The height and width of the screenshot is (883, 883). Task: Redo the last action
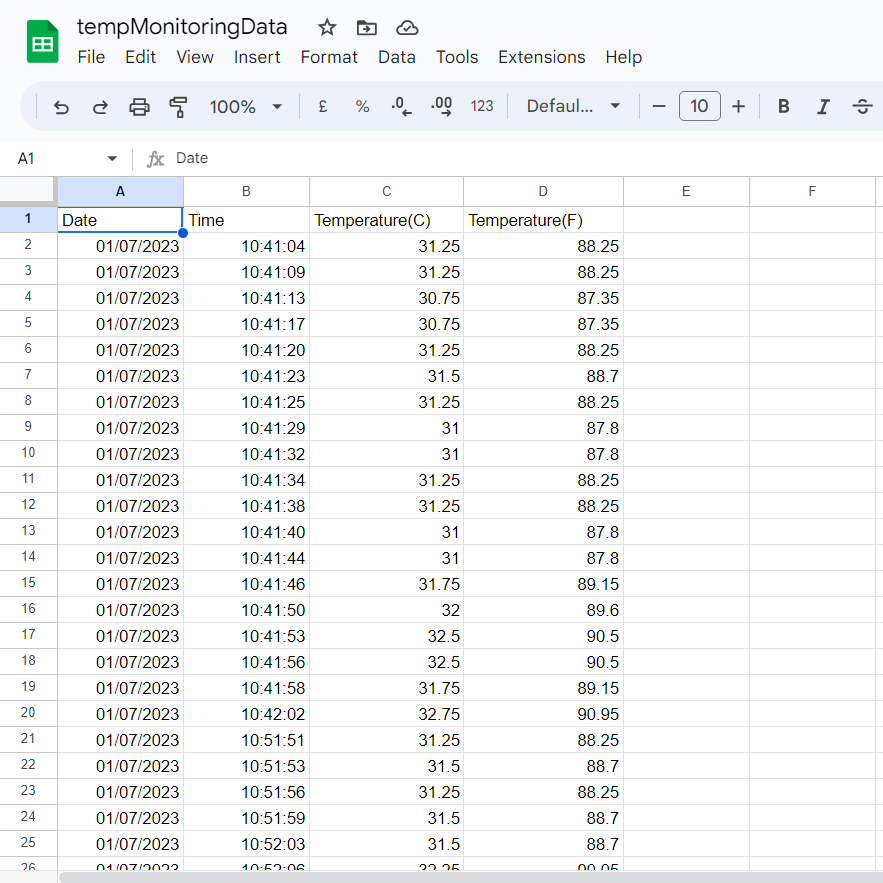(x=100, y=106)
